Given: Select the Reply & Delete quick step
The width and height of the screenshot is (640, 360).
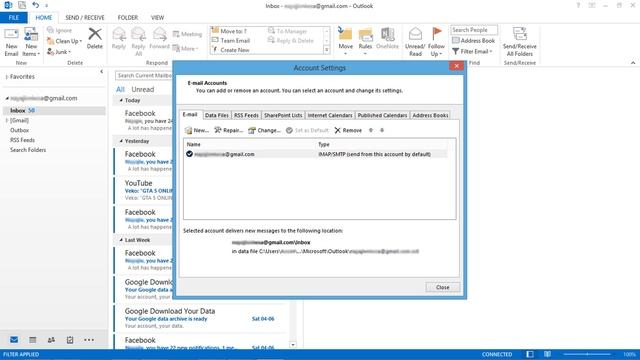Looking at the screenshot, I should (x=291, y=40).
